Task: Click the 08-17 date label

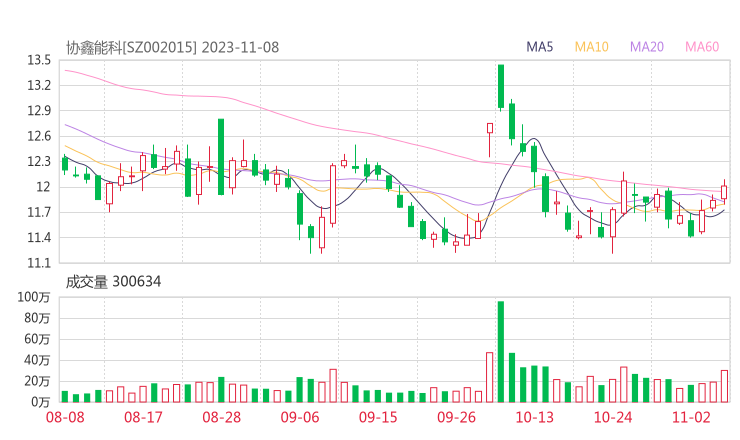Action: tap(143, 417)
